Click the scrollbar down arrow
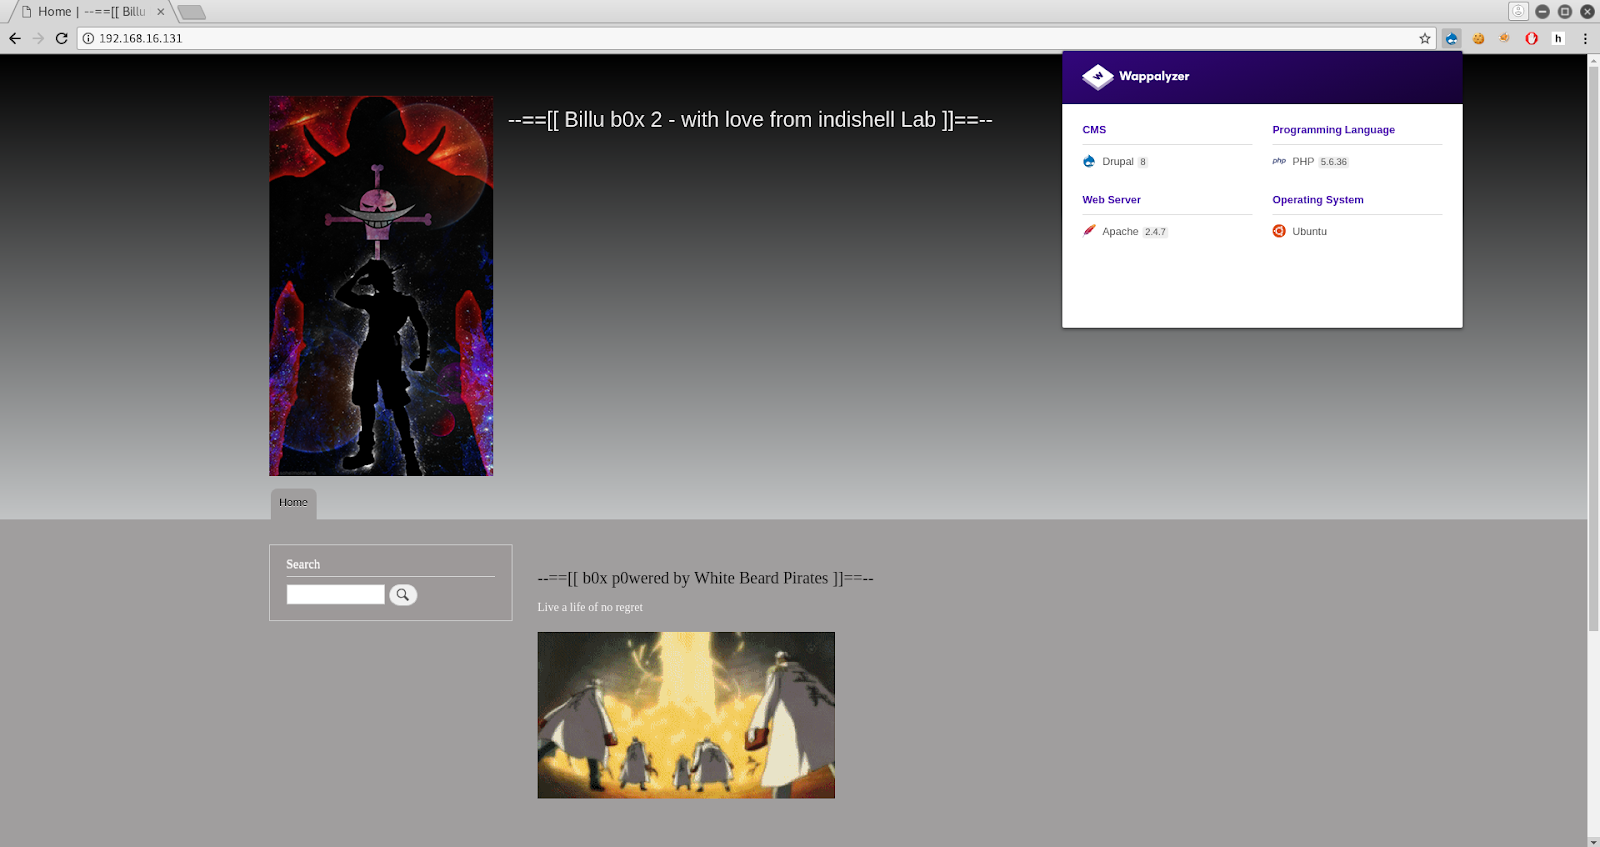Viewport: 1600px width, 847px height. 1593,841
